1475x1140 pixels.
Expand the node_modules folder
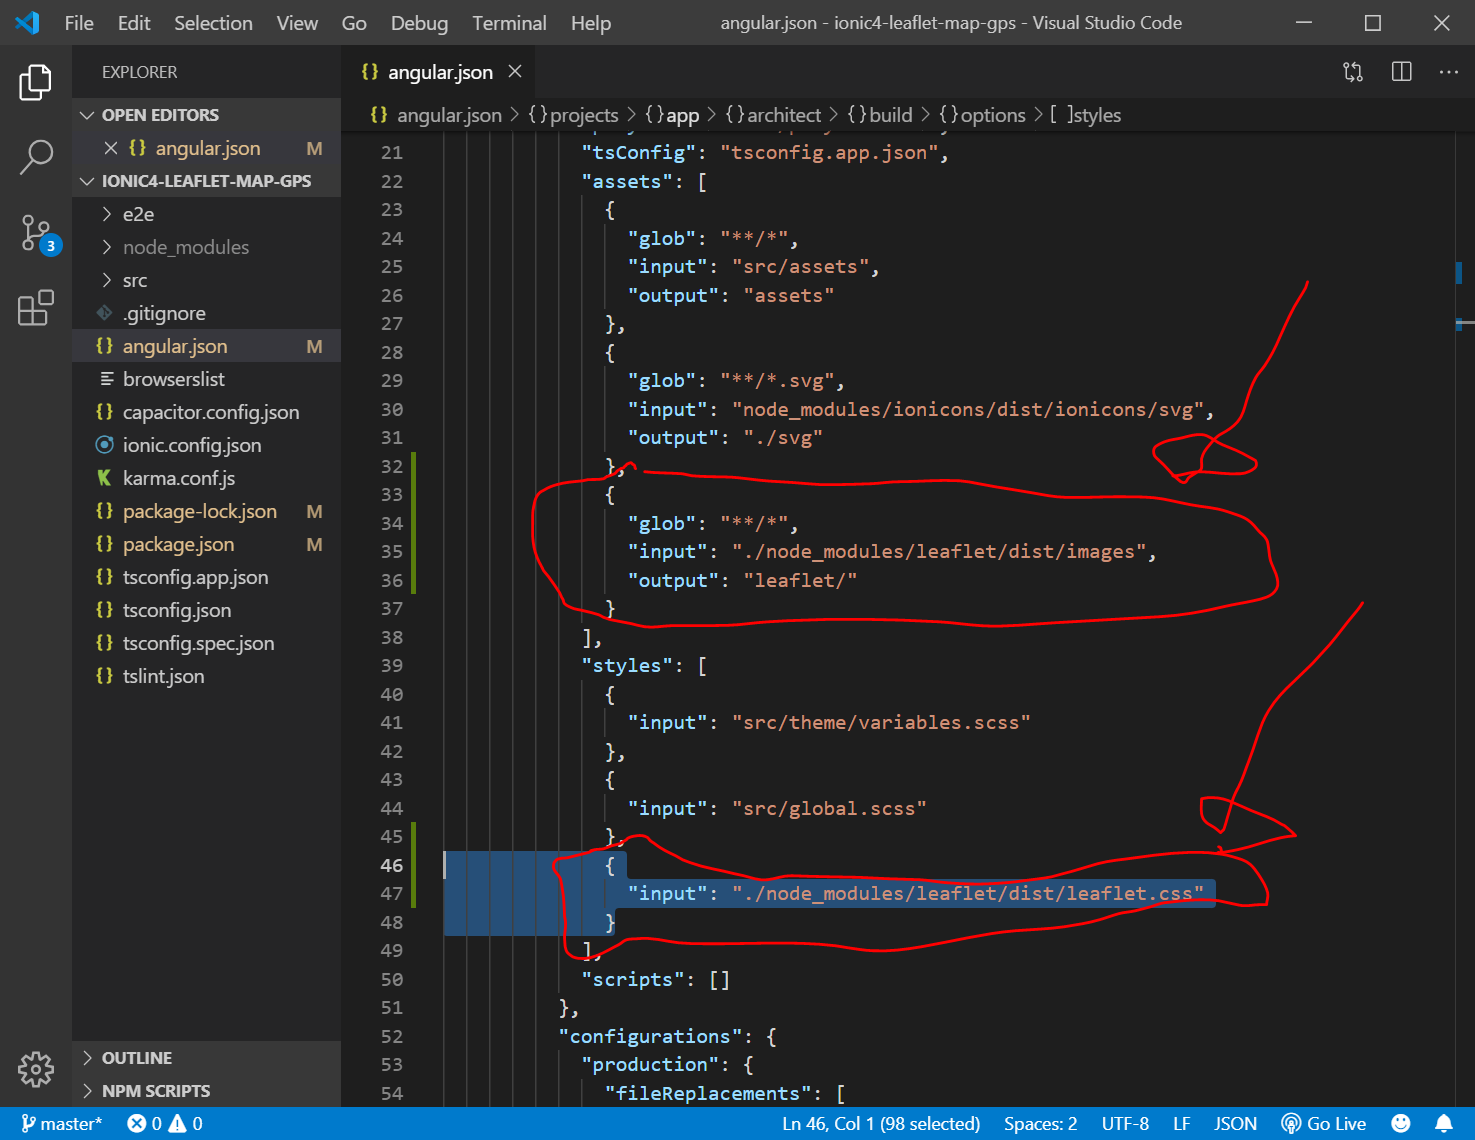[x=185, y=247]
